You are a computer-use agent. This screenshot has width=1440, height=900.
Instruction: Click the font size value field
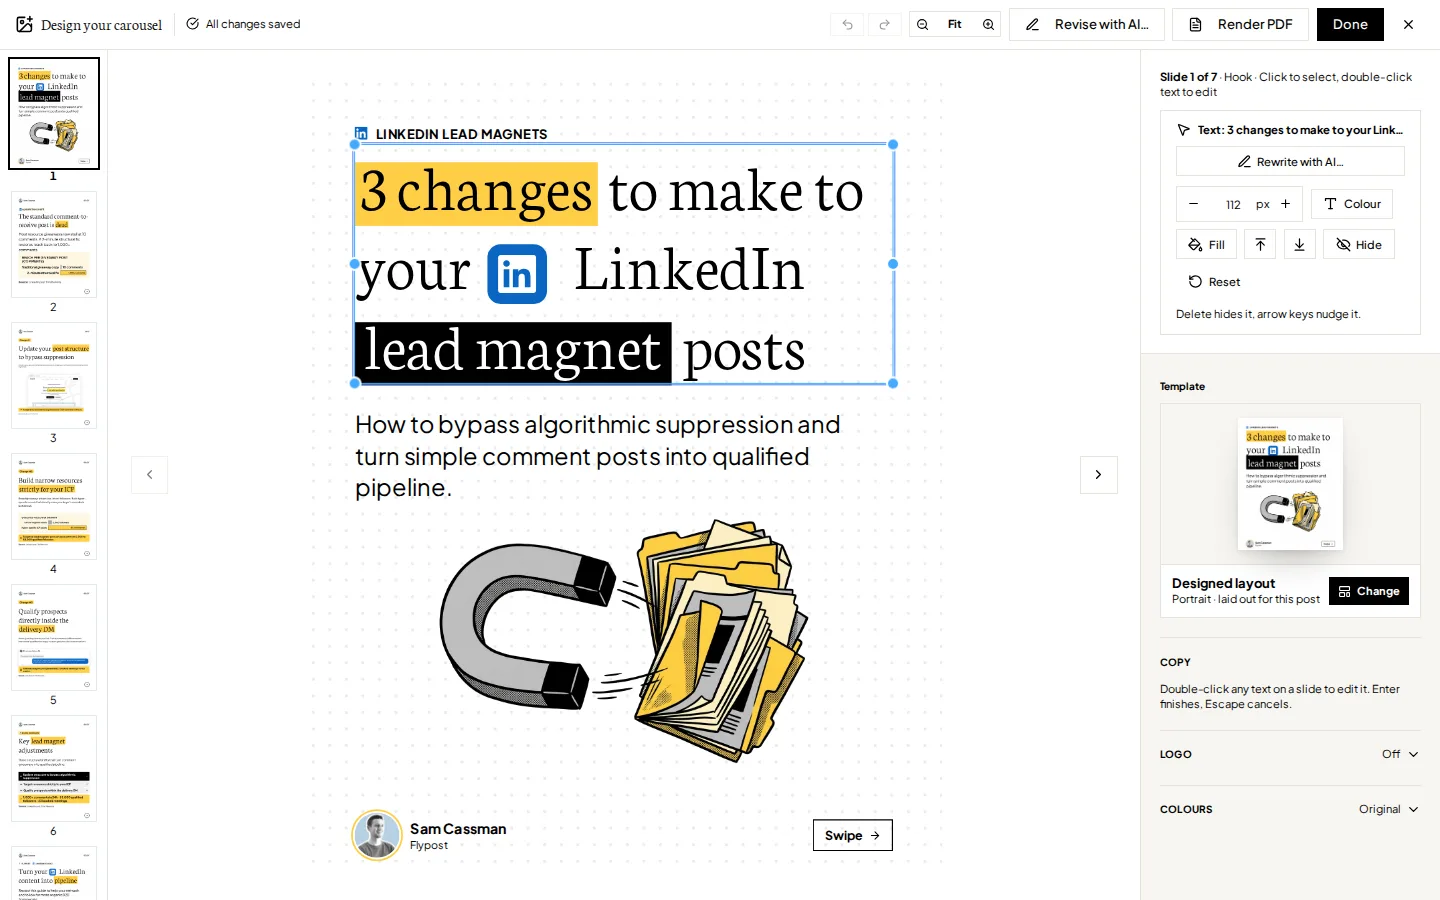tap(1233, 204)
